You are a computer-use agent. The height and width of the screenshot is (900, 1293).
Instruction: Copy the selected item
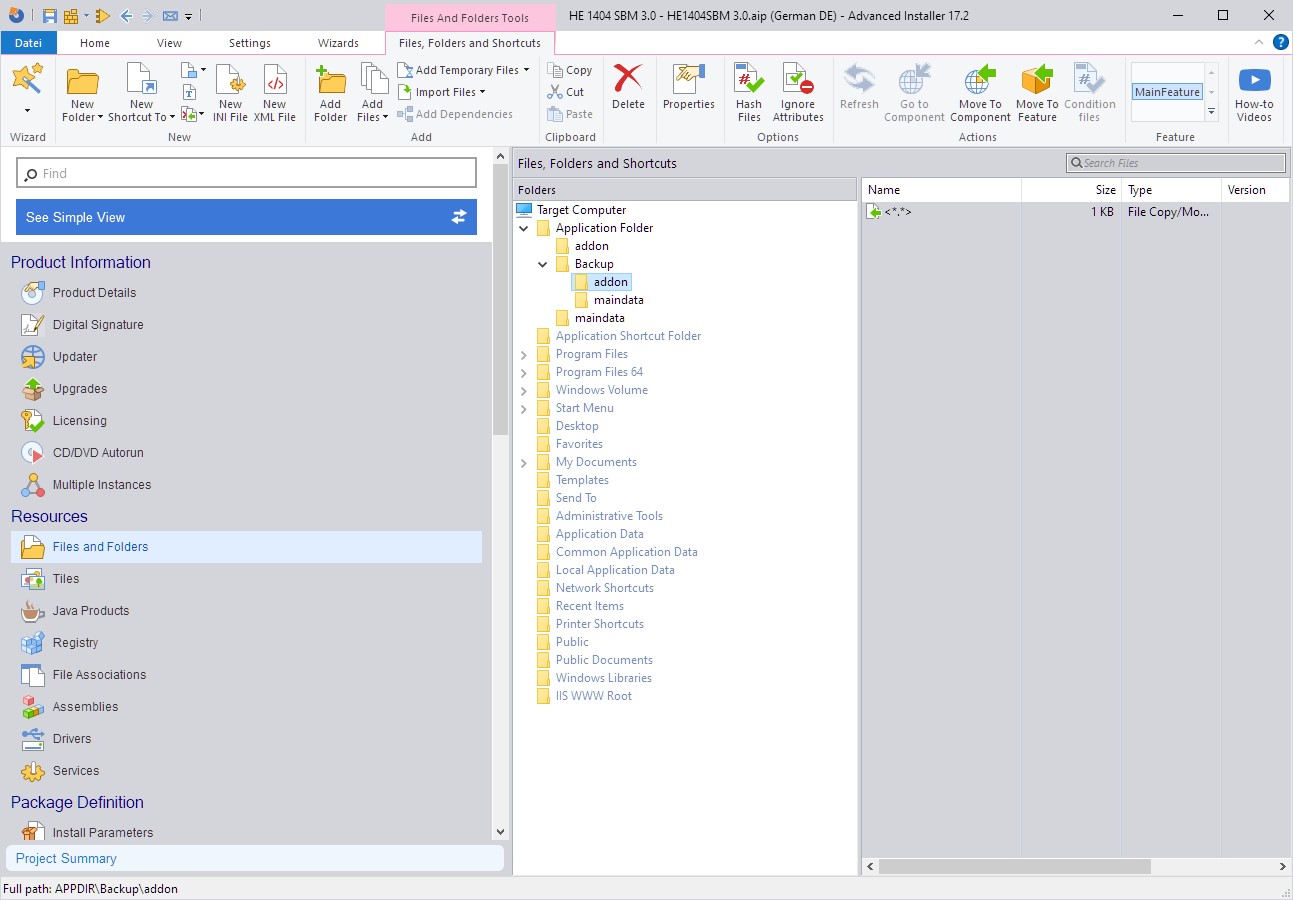coord(570,70)
